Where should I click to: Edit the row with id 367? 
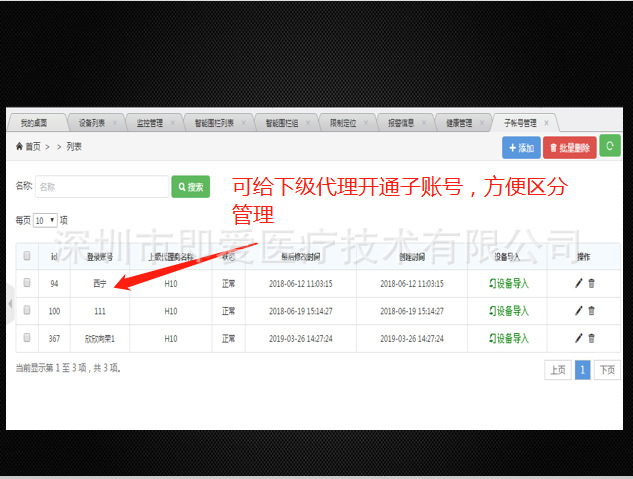(579, 338)
